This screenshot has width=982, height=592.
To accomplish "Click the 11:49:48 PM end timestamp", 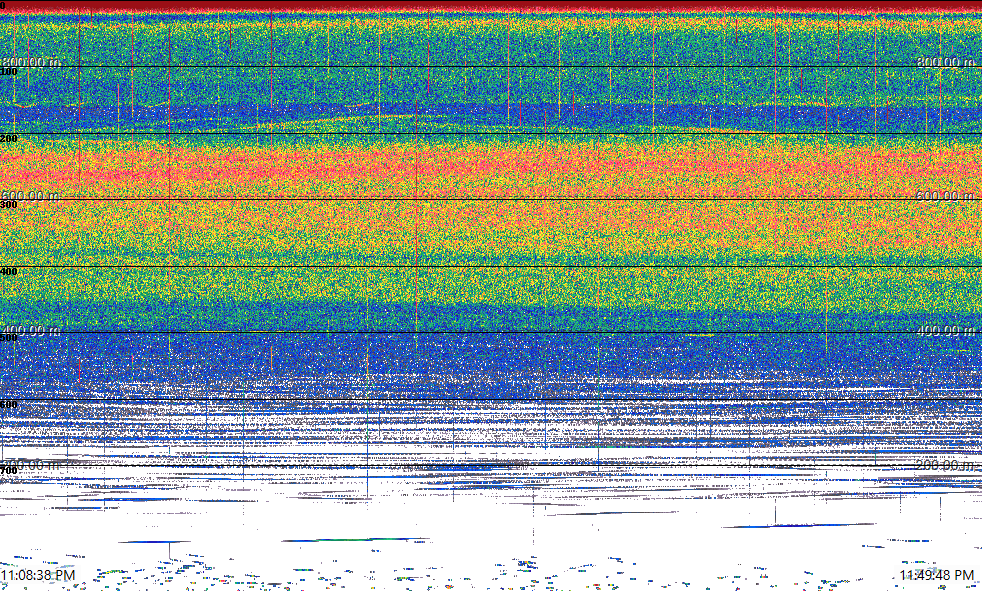I will click(x=937, y=575).
